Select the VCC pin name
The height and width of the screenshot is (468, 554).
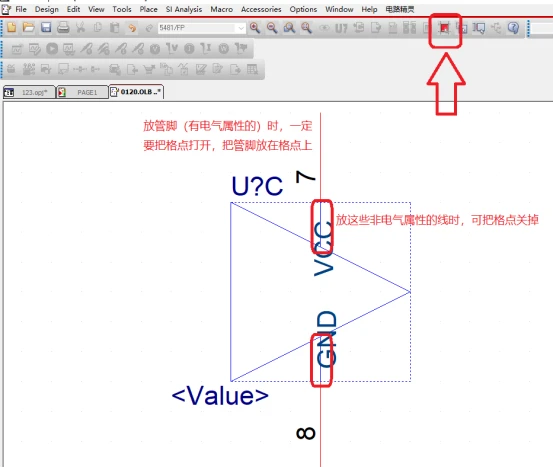(324, 249)
